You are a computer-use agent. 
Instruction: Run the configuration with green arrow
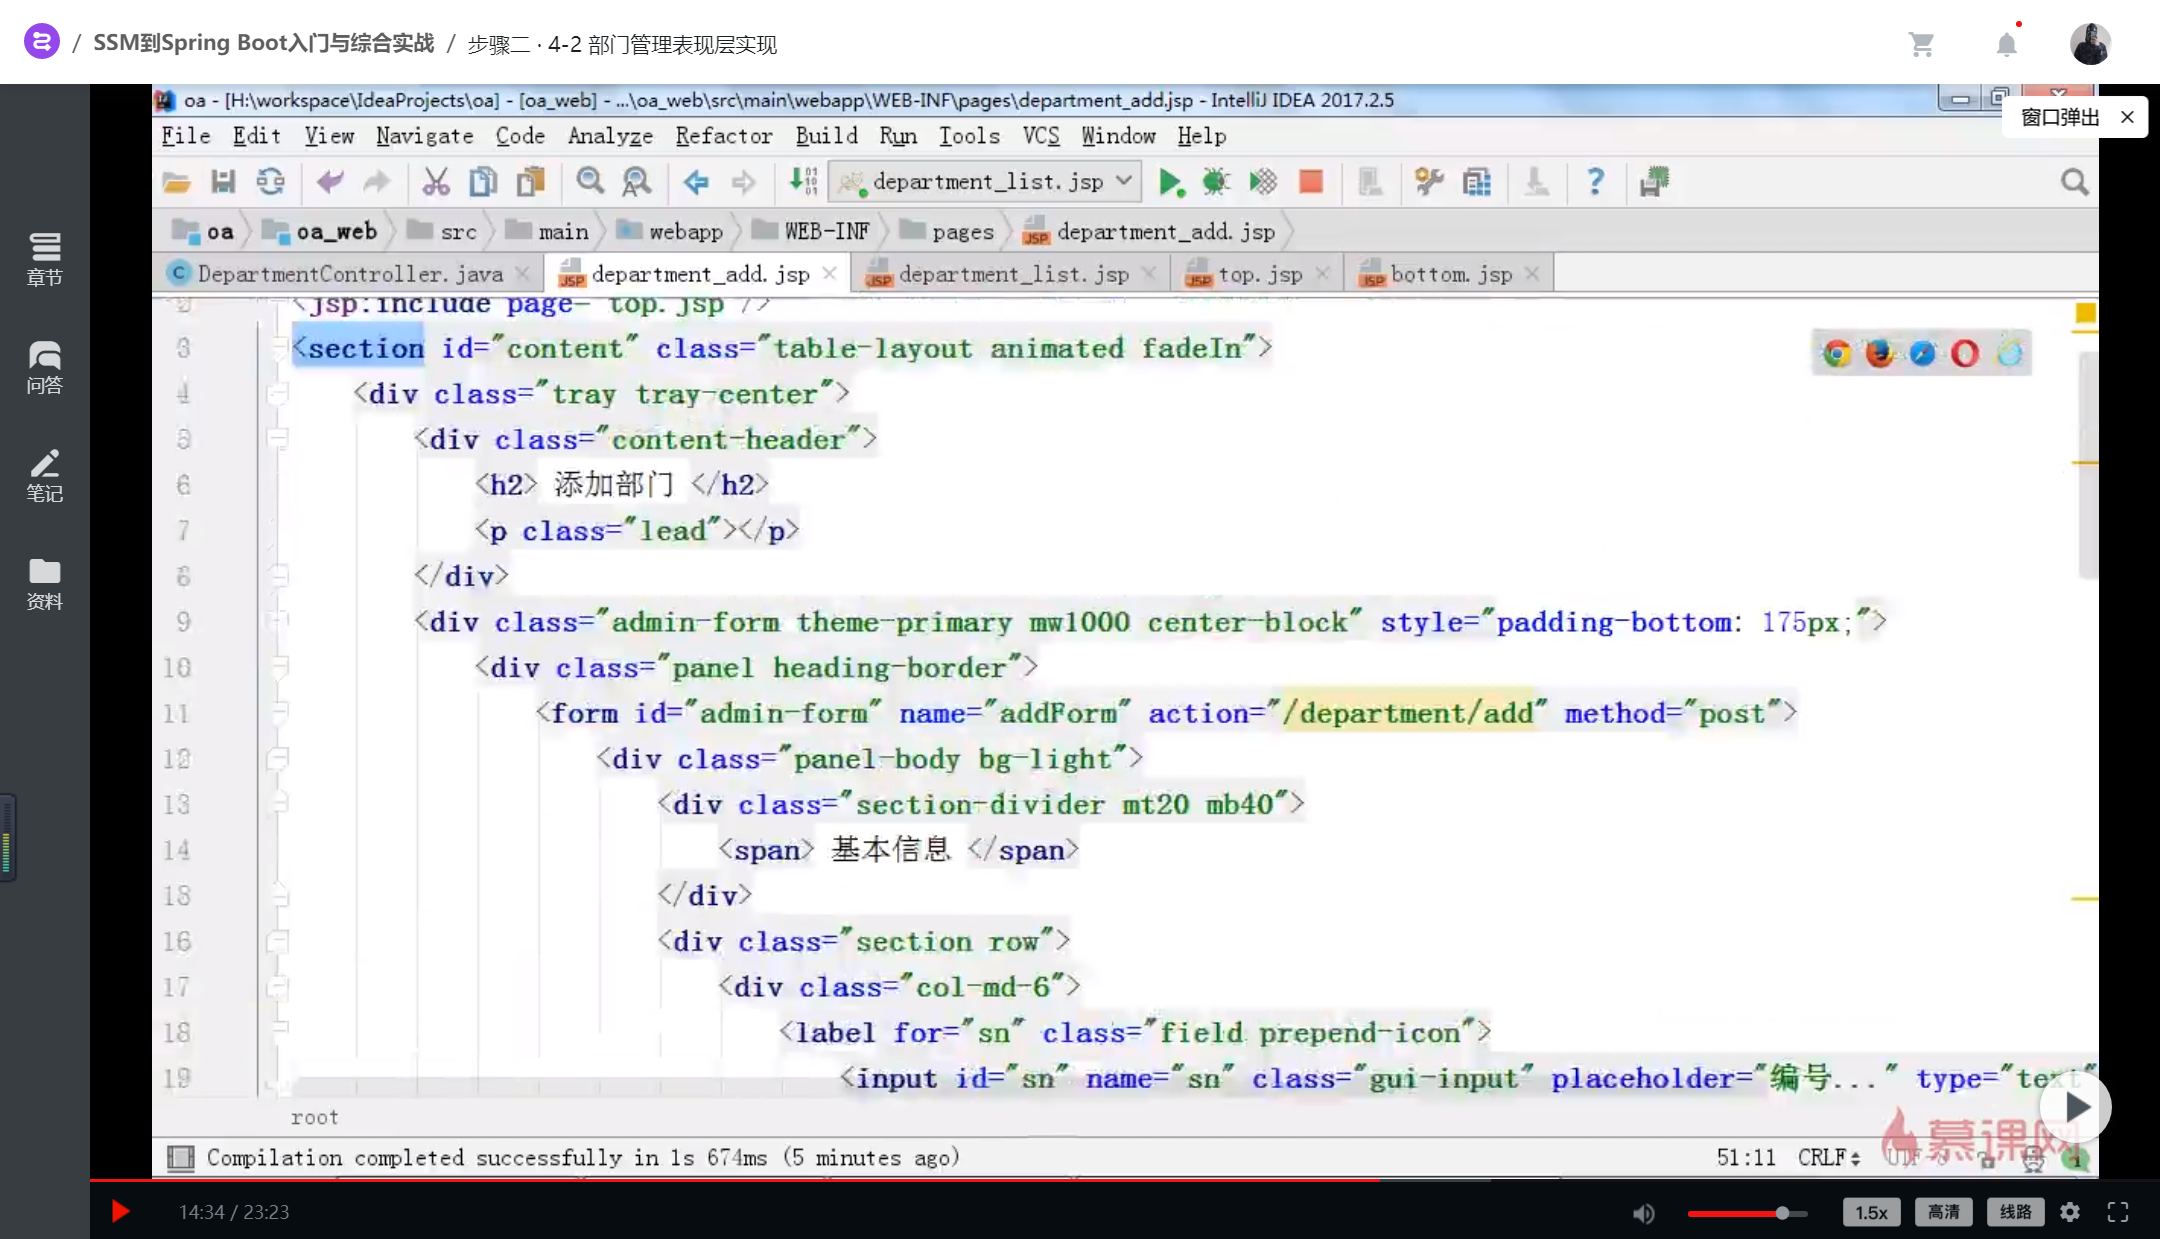coord(1170,182)
